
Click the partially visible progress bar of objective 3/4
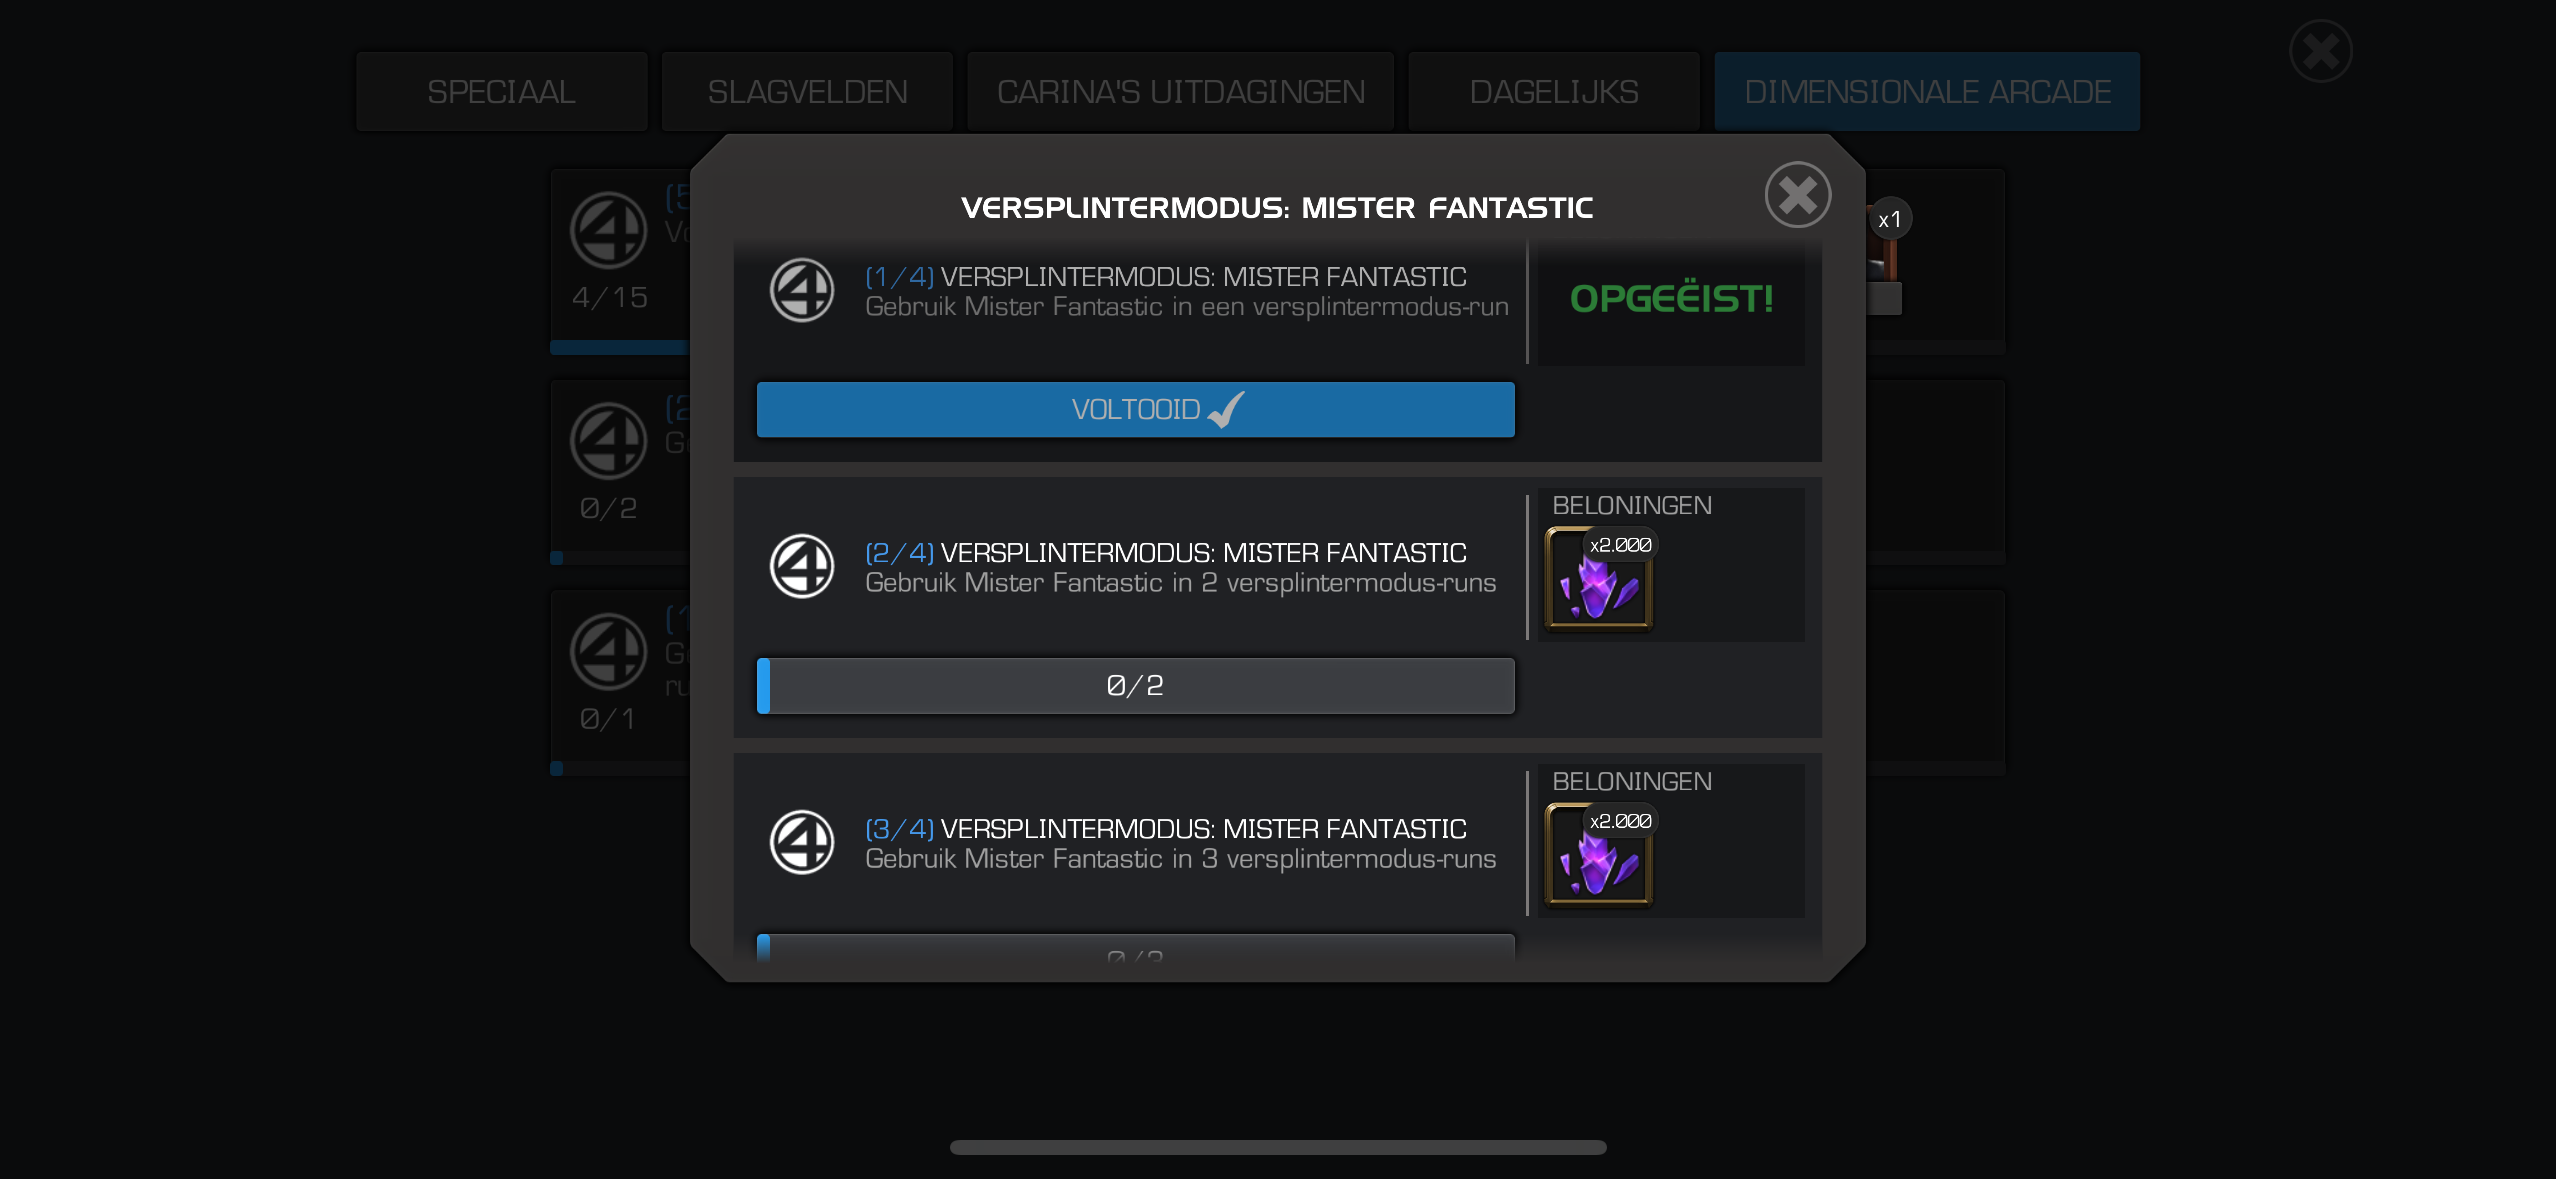point(1136,947)
